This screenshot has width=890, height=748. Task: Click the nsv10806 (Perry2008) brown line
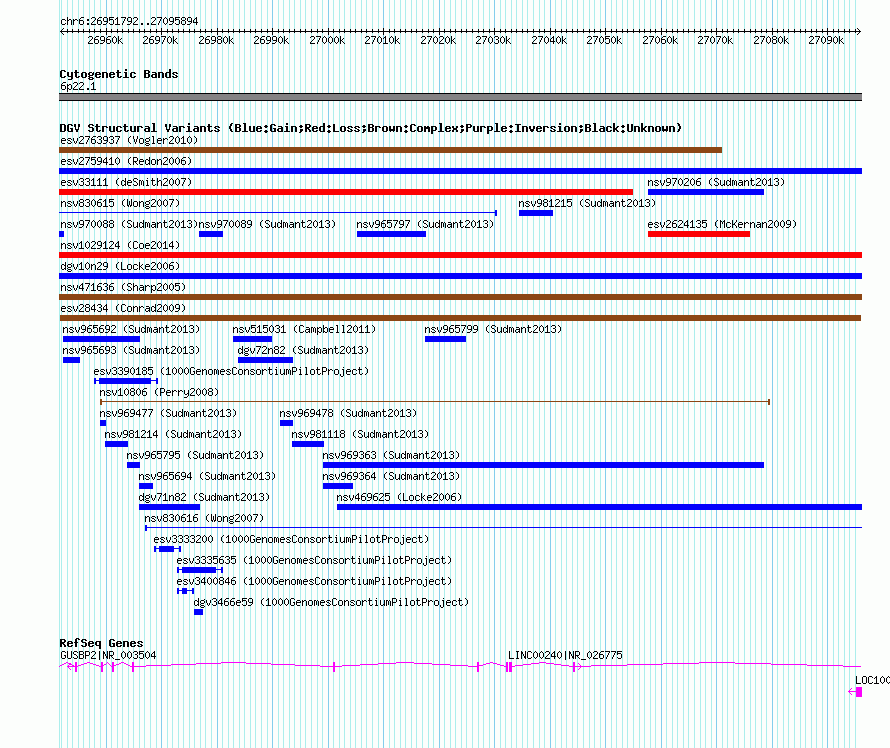click(x=435, y=402)
